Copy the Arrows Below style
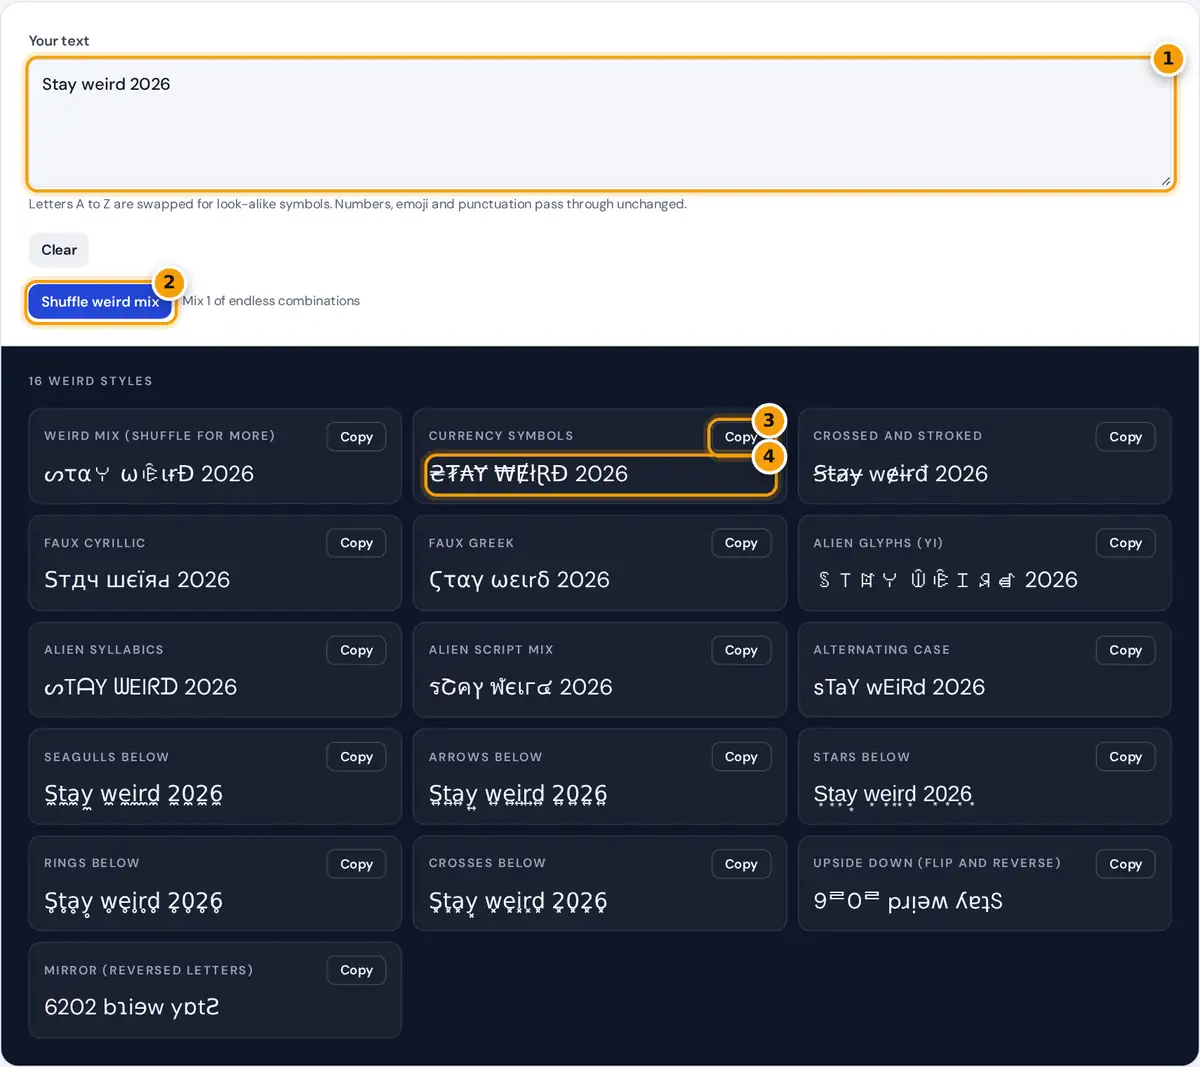1200x1067 pixels. pyautogui.click(x=741, y=757)
